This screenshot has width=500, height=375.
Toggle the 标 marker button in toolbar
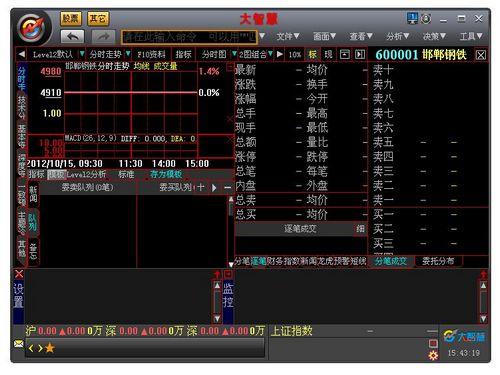(x=313, y=54)
